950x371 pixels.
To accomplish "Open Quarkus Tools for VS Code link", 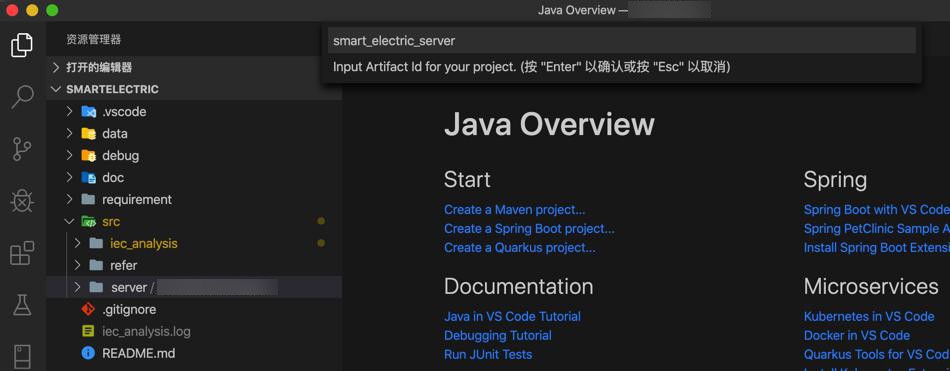I will click(876, 354).
